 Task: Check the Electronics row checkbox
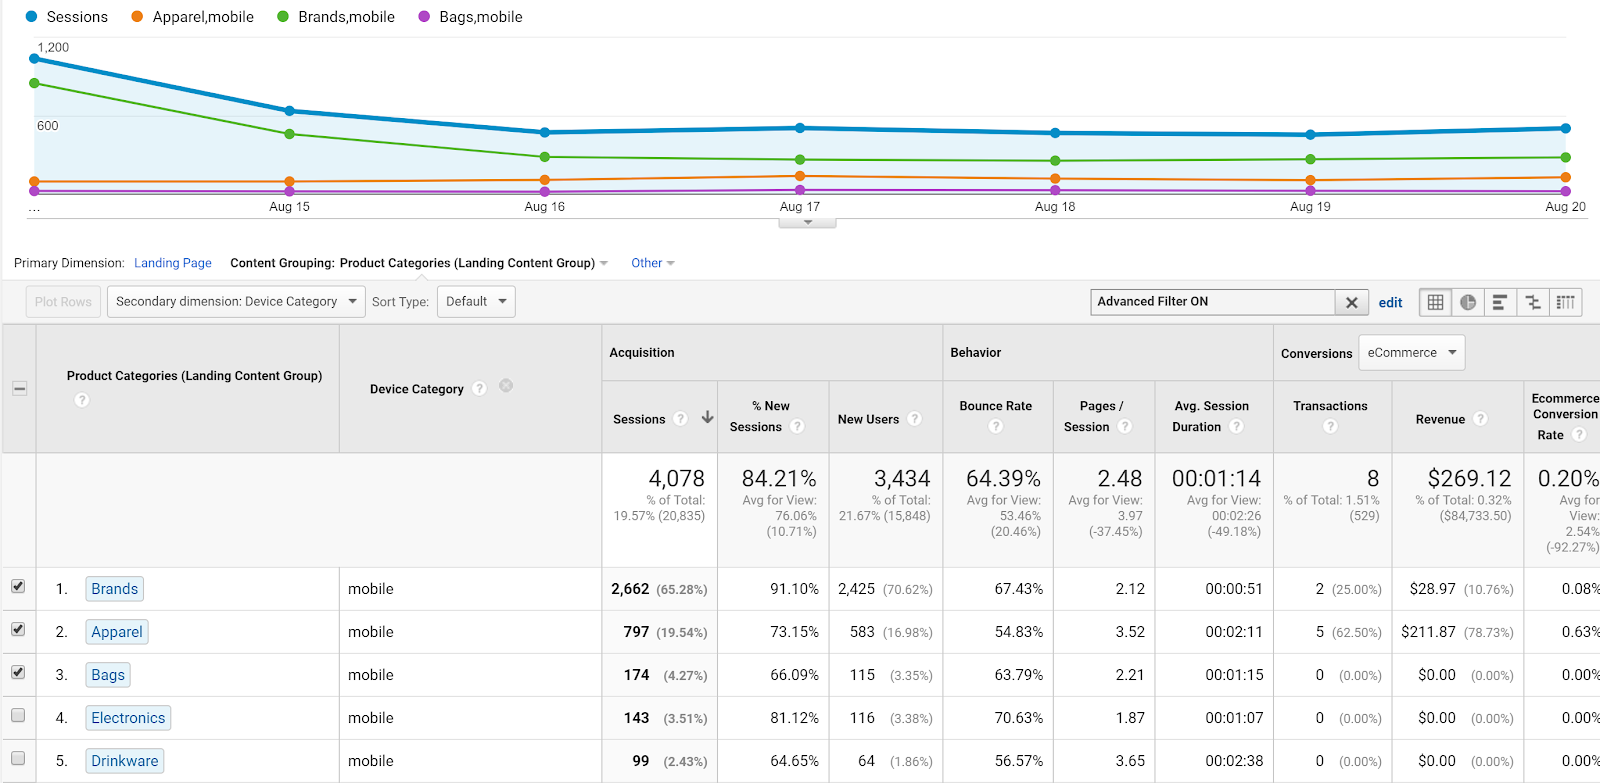coord(18,715)
